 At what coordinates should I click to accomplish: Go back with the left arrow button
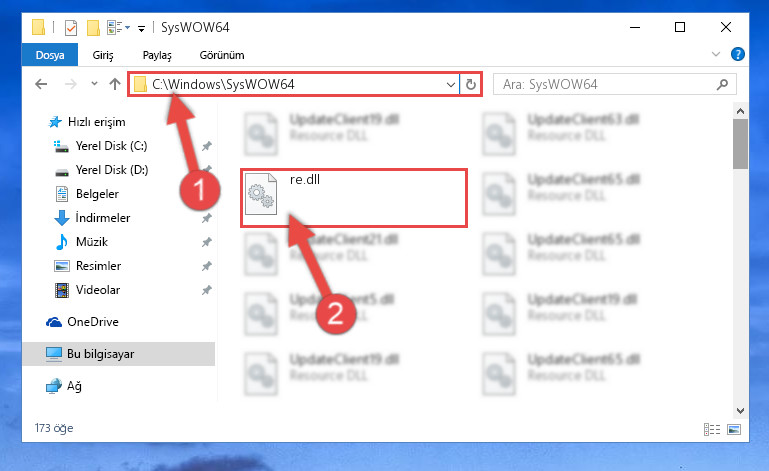[x=41, y=84]
